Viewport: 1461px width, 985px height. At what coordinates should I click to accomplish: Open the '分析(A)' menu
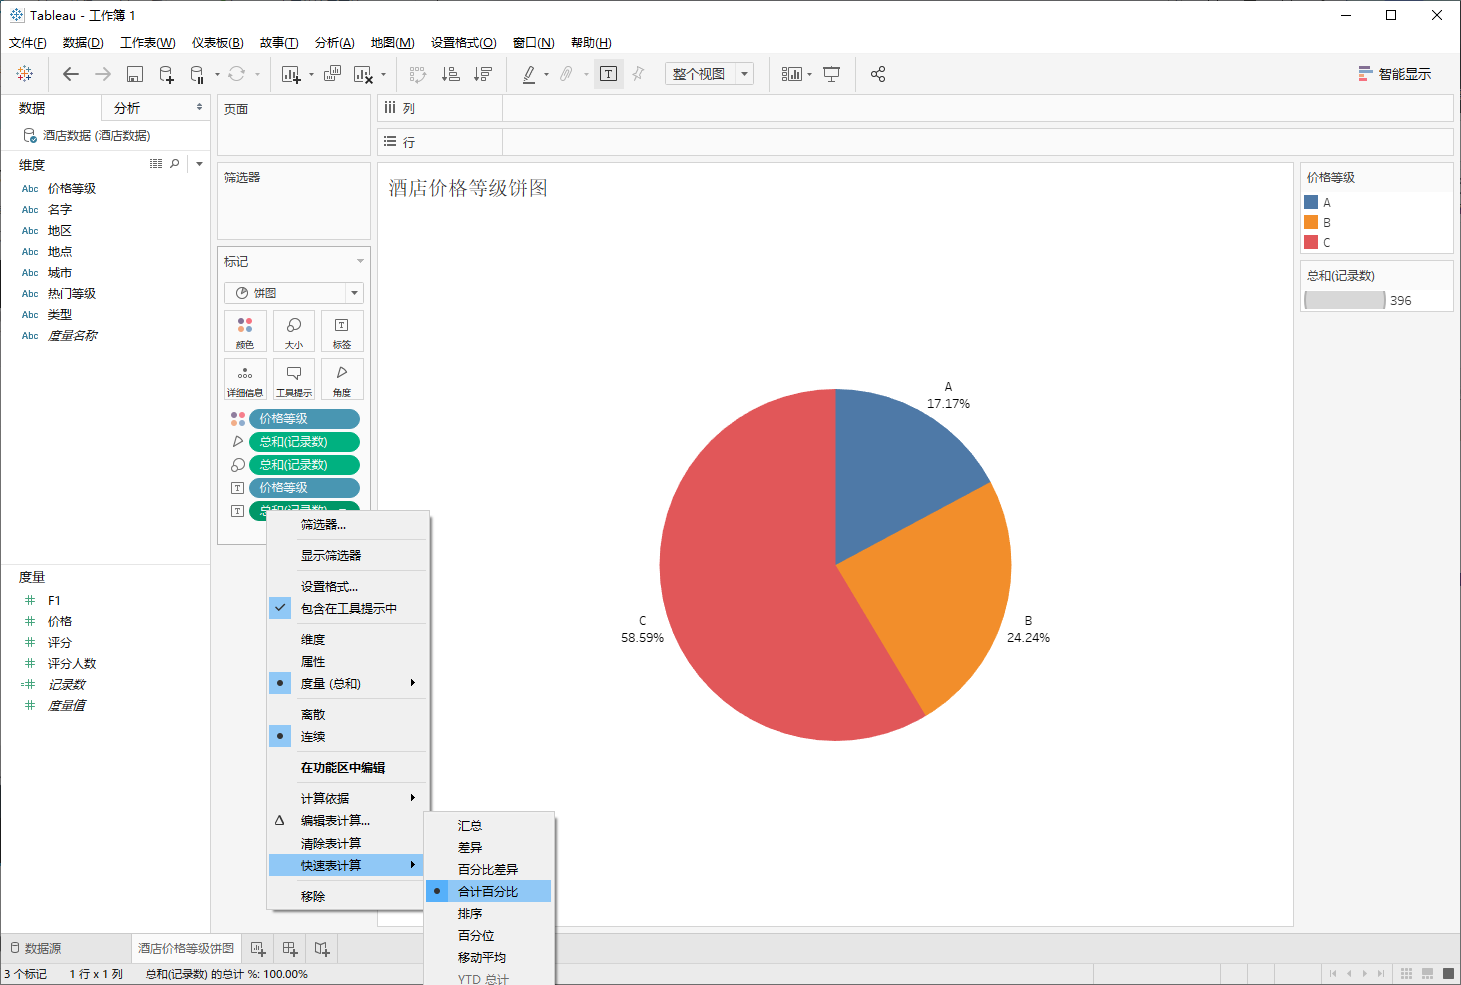tap(334, 43)
